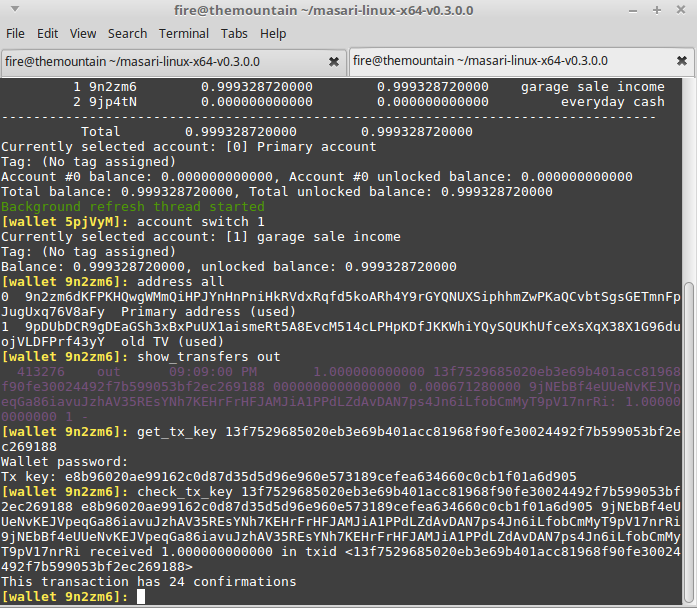Click 'Wallet password:' line
Viewport: 697px width, 608px height.
[x=64, y=462]
